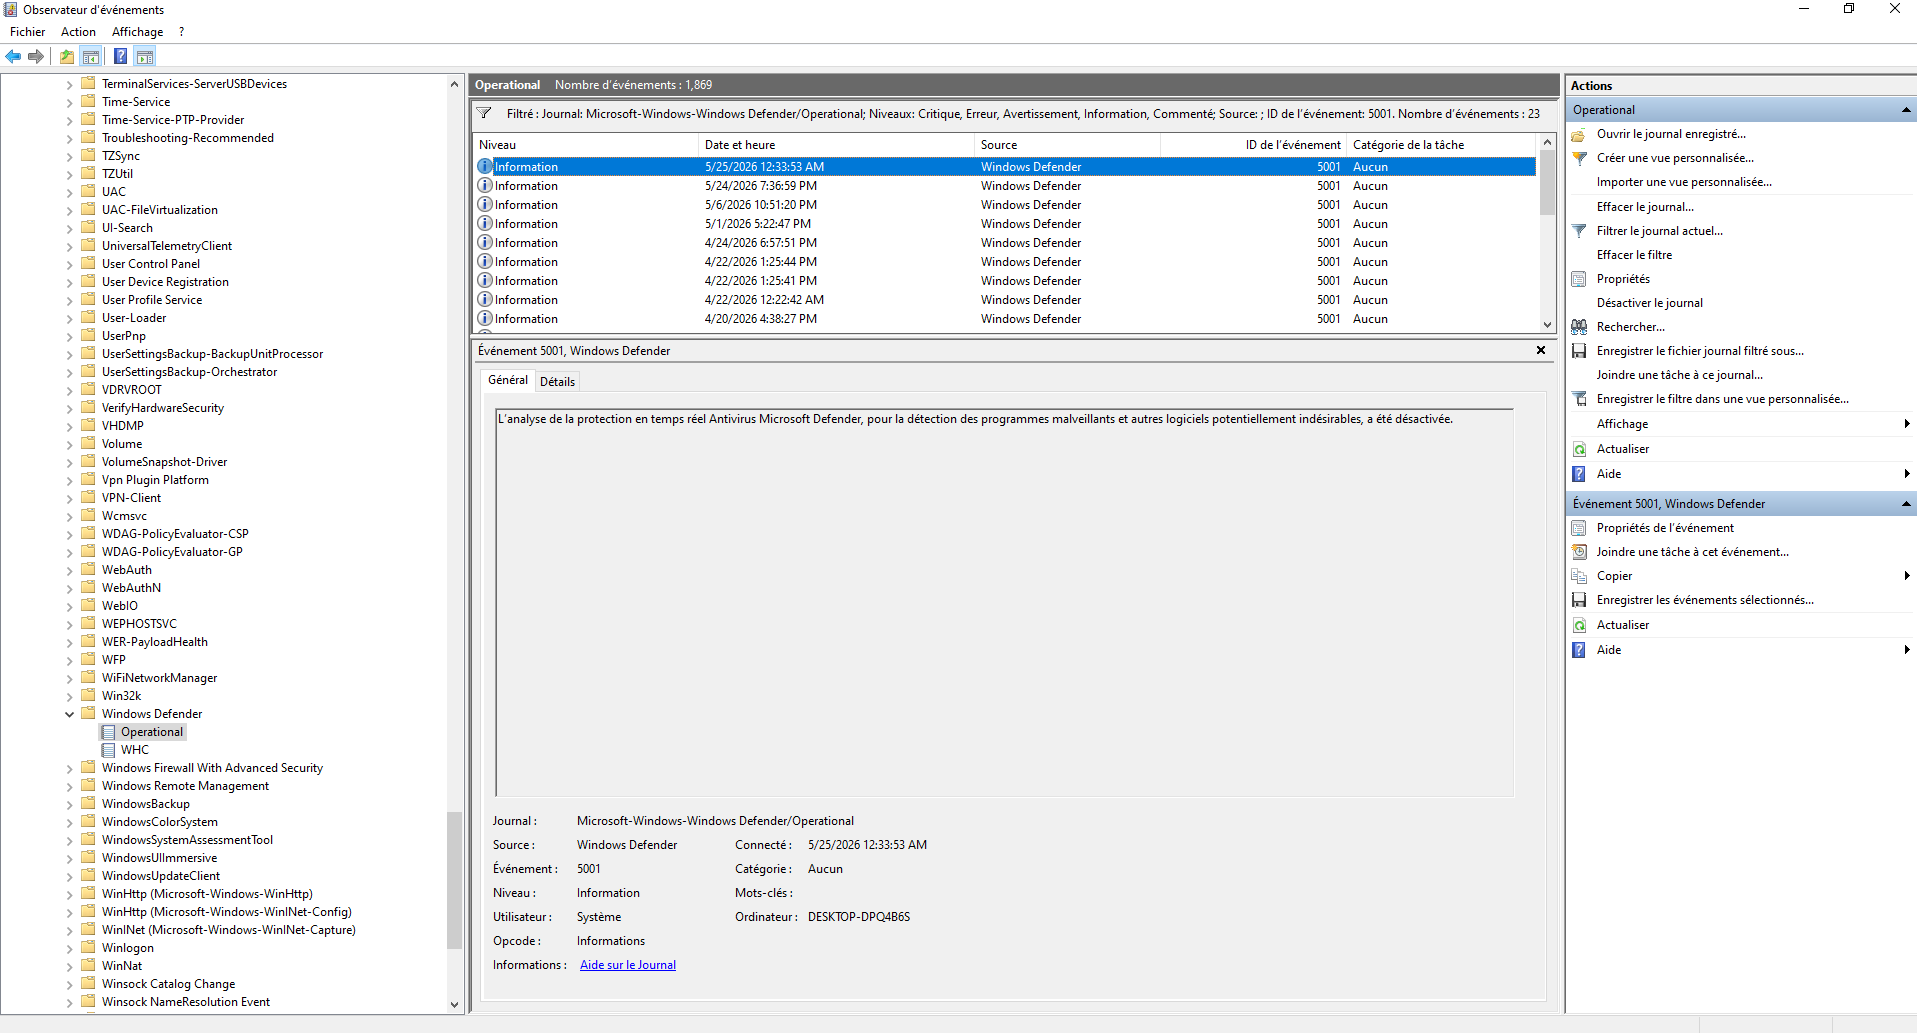Open saved log via 'Ouvrir le journal enregistré' icon

pos(1579,134)
